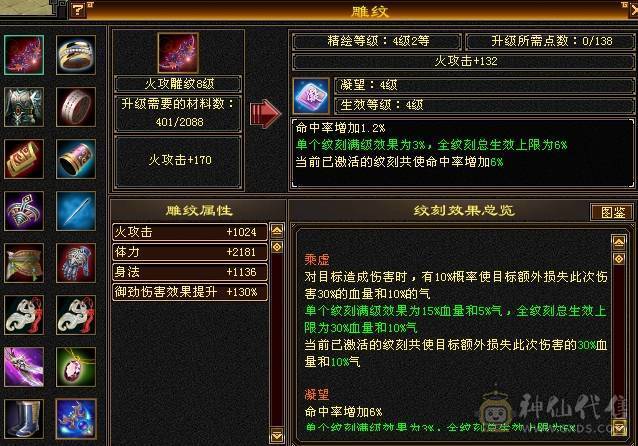The width and height of the screenshot is (638, 446).
Task: Select the 御劲伤害效果提升 attribute row
Action: click(x=190, y=292)
